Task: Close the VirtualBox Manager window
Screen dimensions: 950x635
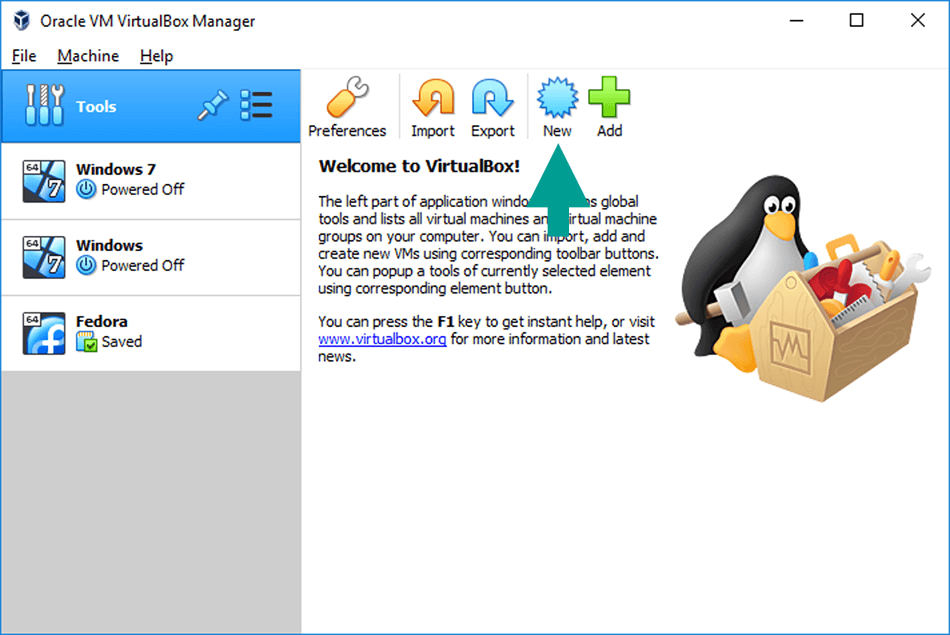Action: (x=917, y=21)
